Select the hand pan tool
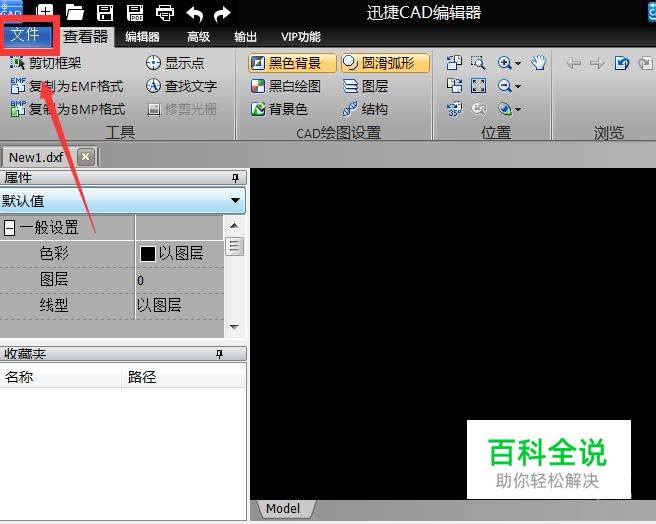Screen dimensions: 656x524 click(x=539, y=63)
